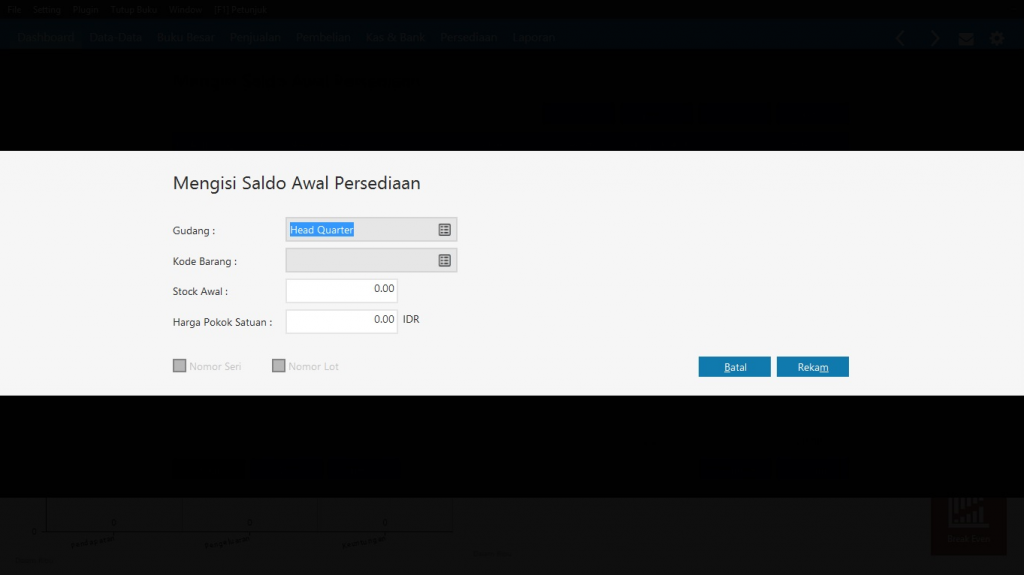Viewport: 1024px width, 575px height.
Task: Enable the Nomor Lot checkbox
Action: [x=279, y=366]
